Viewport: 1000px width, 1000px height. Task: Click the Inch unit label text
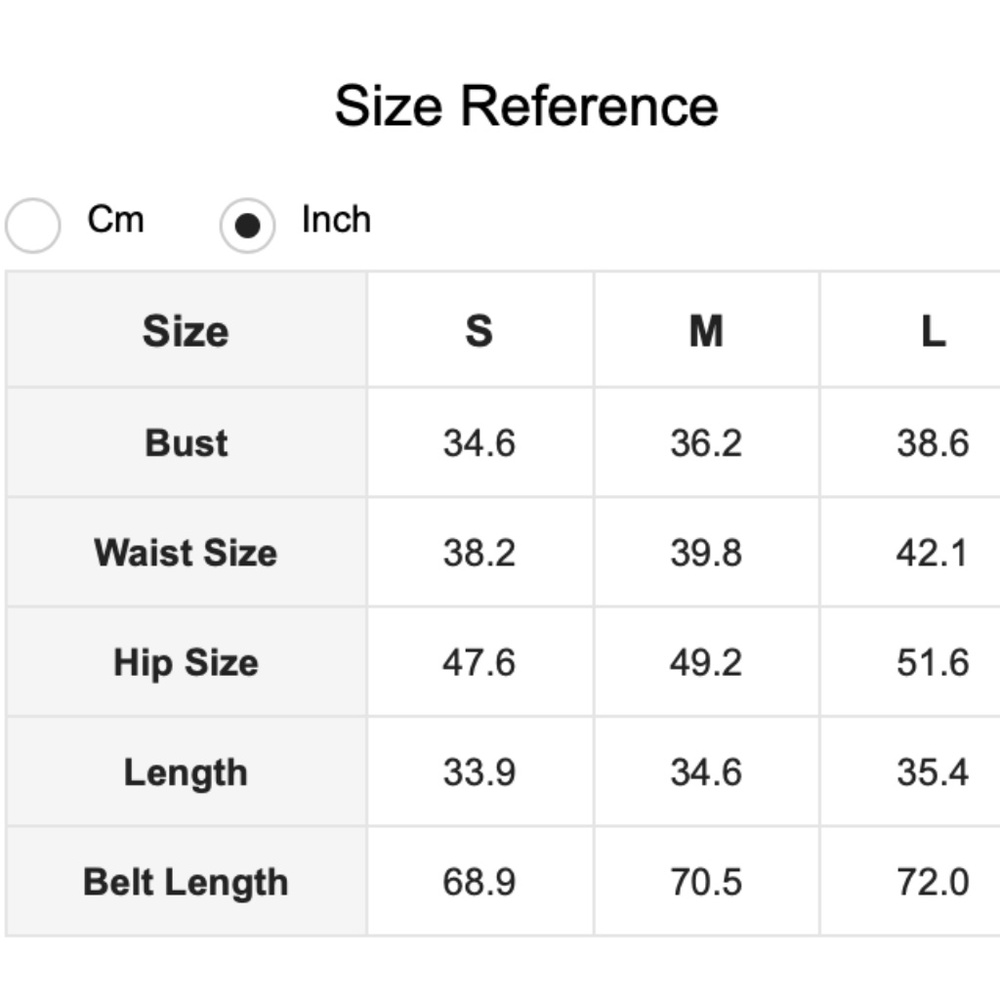tap(336, 219)
